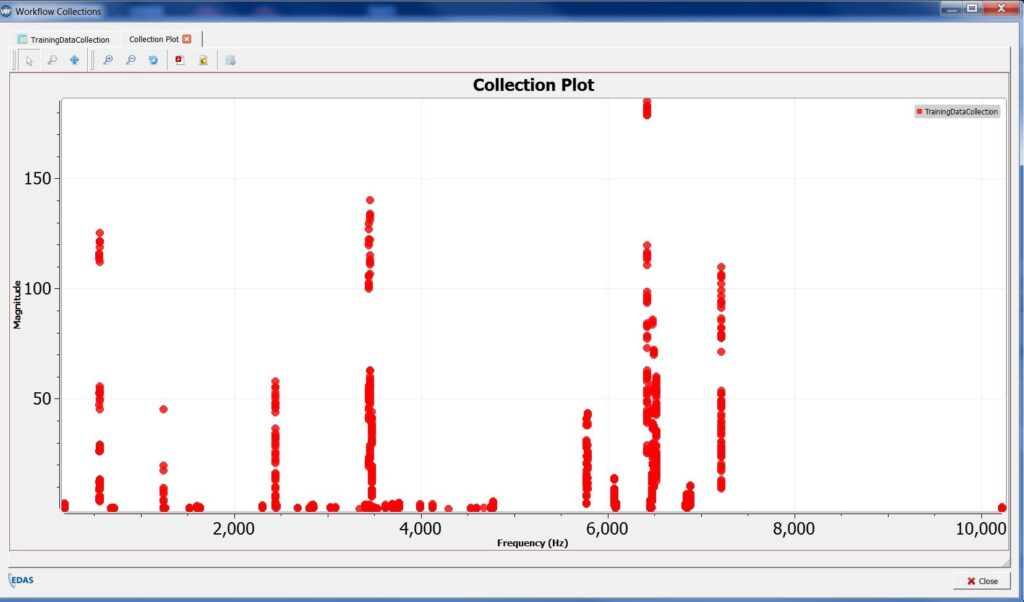1024x602 pixels.
Task: Click the 150 magnitude tick label
Action: coord(37,178)
